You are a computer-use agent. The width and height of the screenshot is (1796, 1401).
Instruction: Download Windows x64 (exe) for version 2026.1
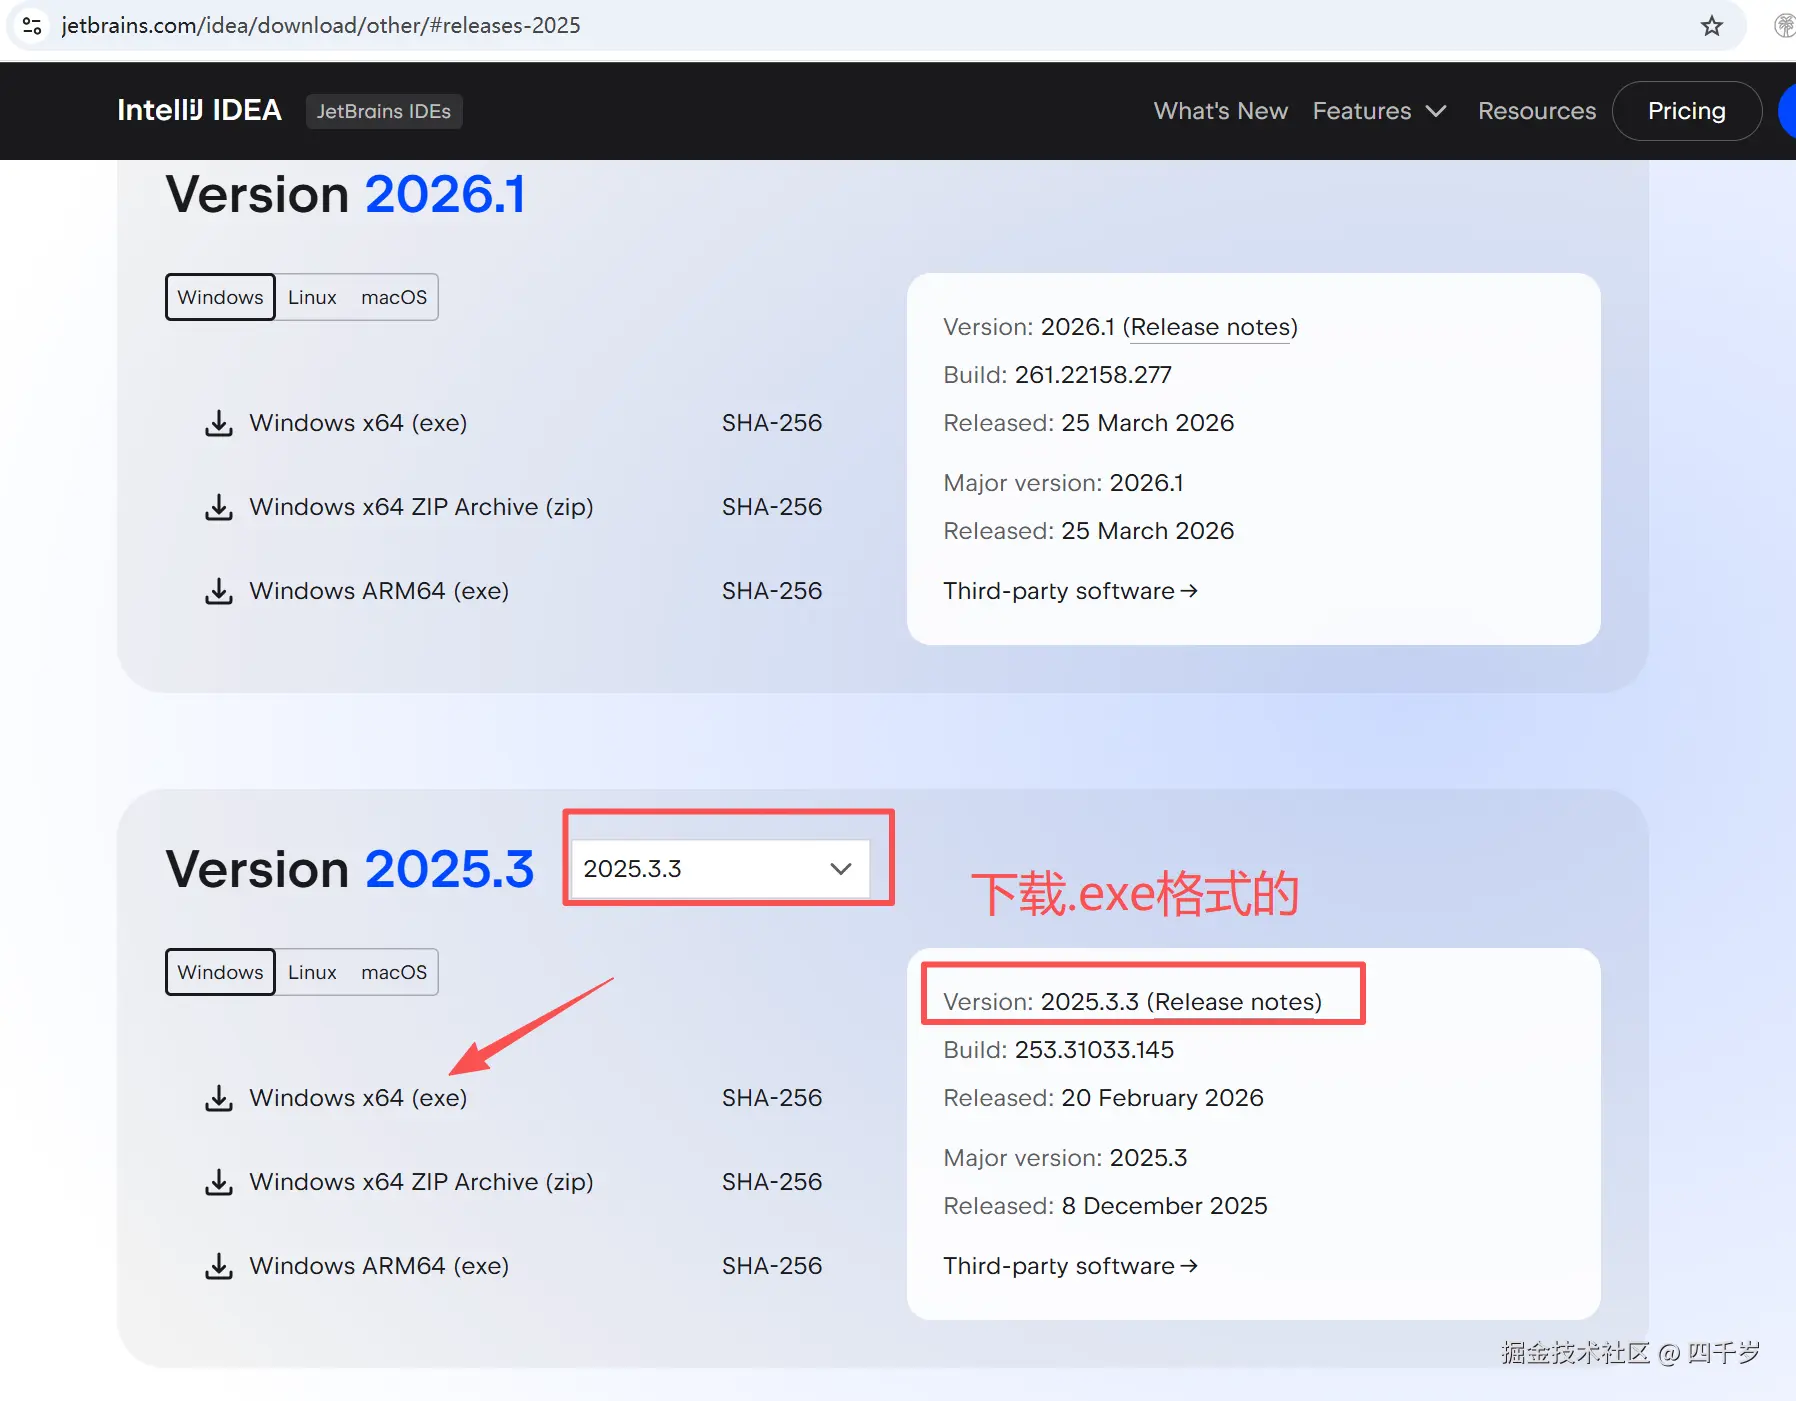(x=358, y=423)
